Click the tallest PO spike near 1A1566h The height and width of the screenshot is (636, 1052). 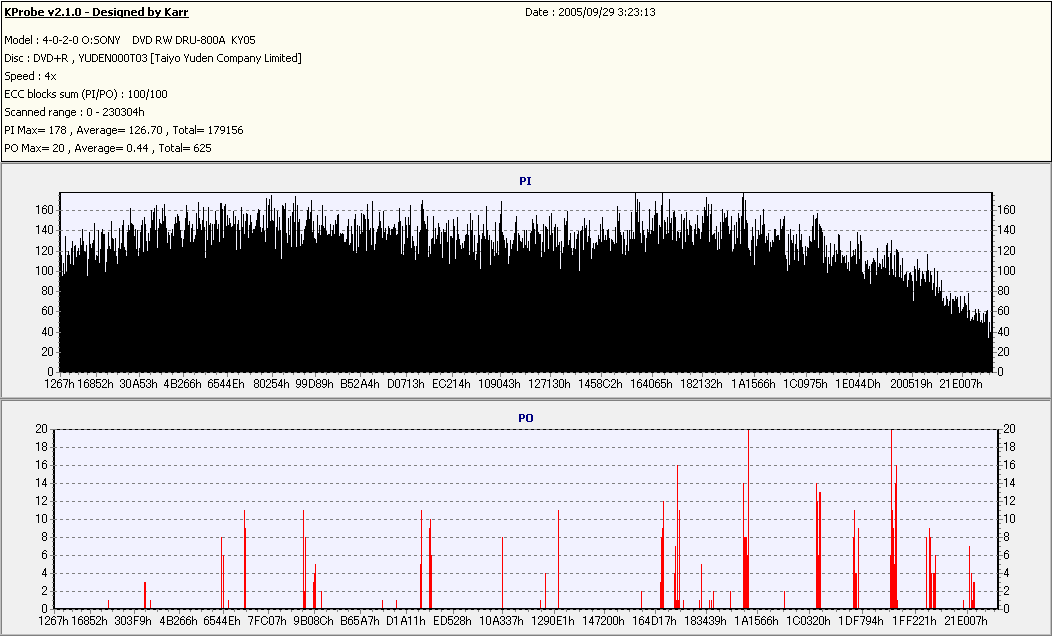tap(748, 519)
